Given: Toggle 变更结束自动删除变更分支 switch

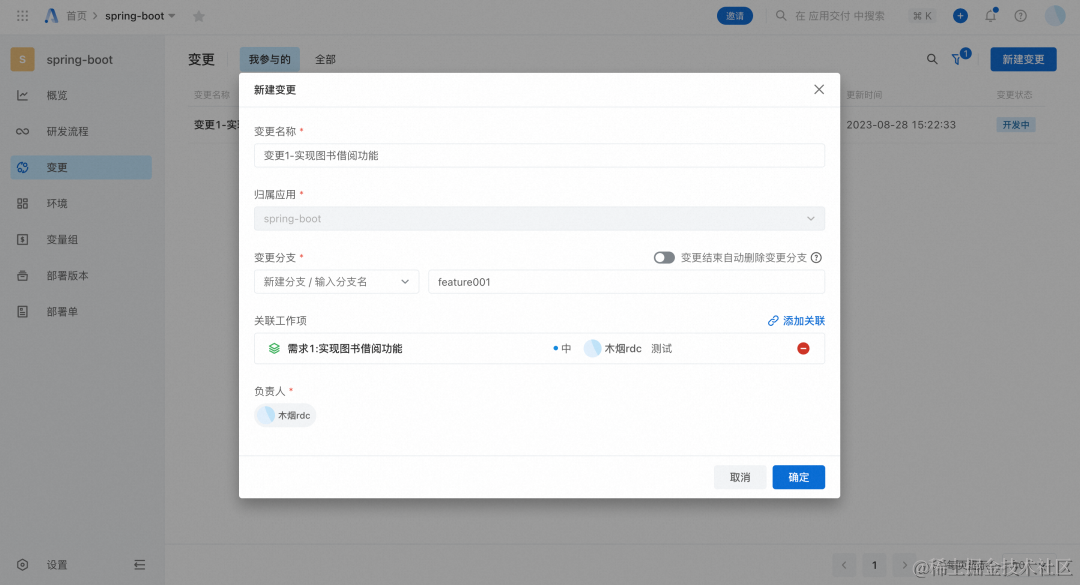Looking at the screenshot, I should (x=664, y=257).
